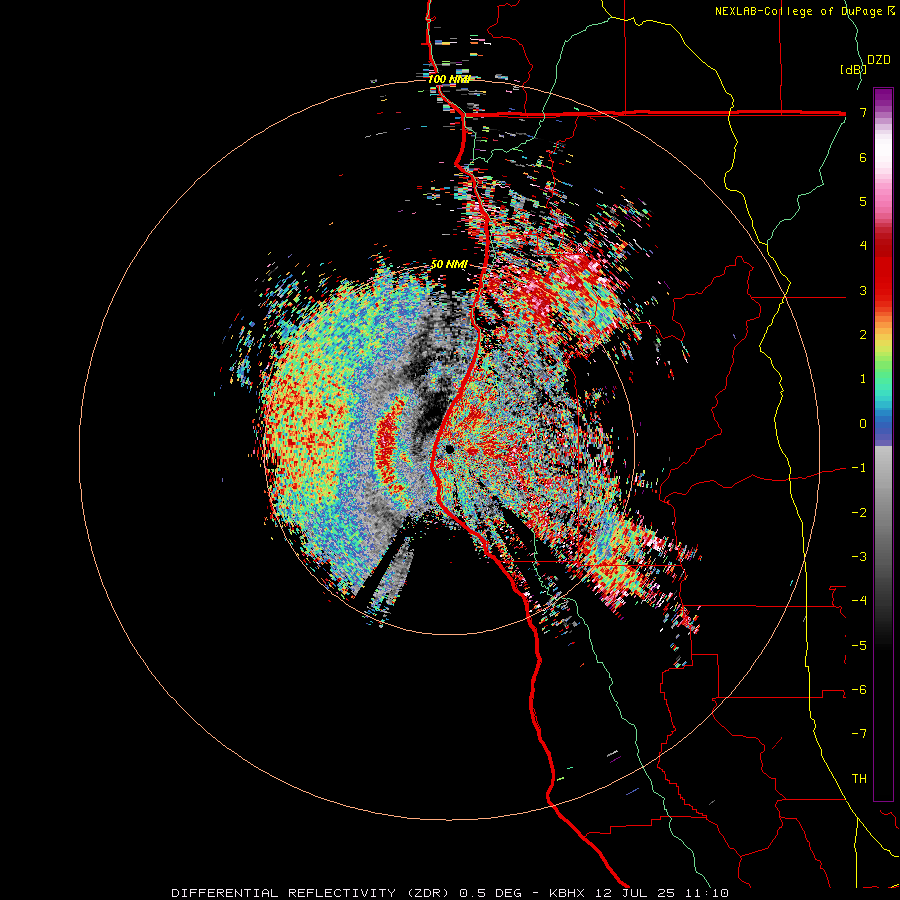900x900 pixels.
Task: Click the -2 dB value on color scale
Action: point(859,513)
